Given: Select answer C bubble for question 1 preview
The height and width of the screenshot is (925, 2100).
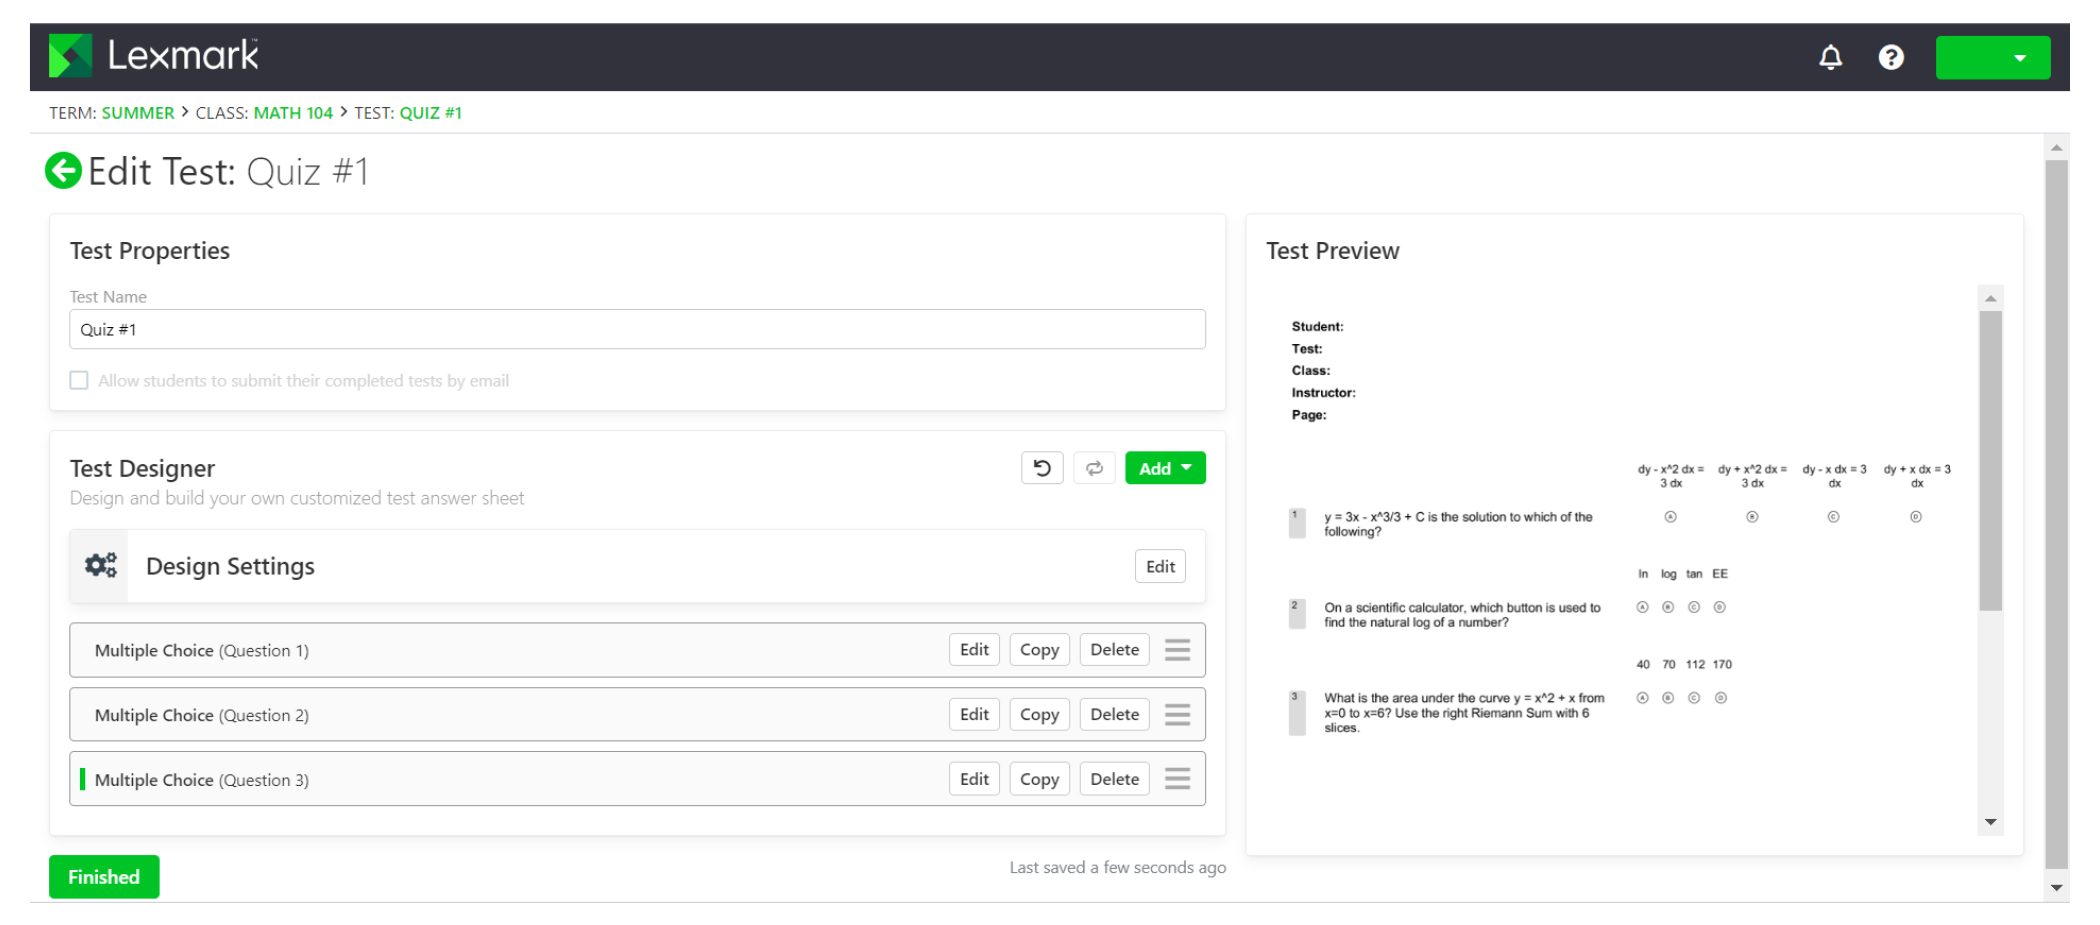Looking at the screenshot, I should point(1833,517).
